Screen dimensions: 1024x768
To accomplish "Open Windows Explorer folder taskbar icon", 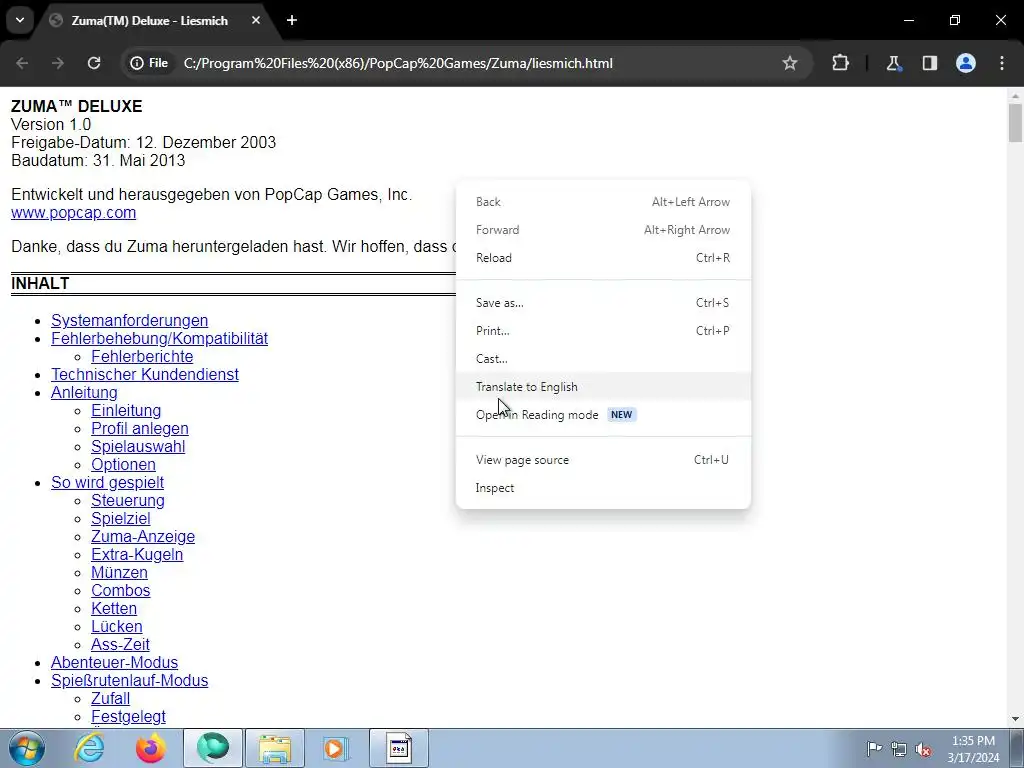I will coord(274,748).
